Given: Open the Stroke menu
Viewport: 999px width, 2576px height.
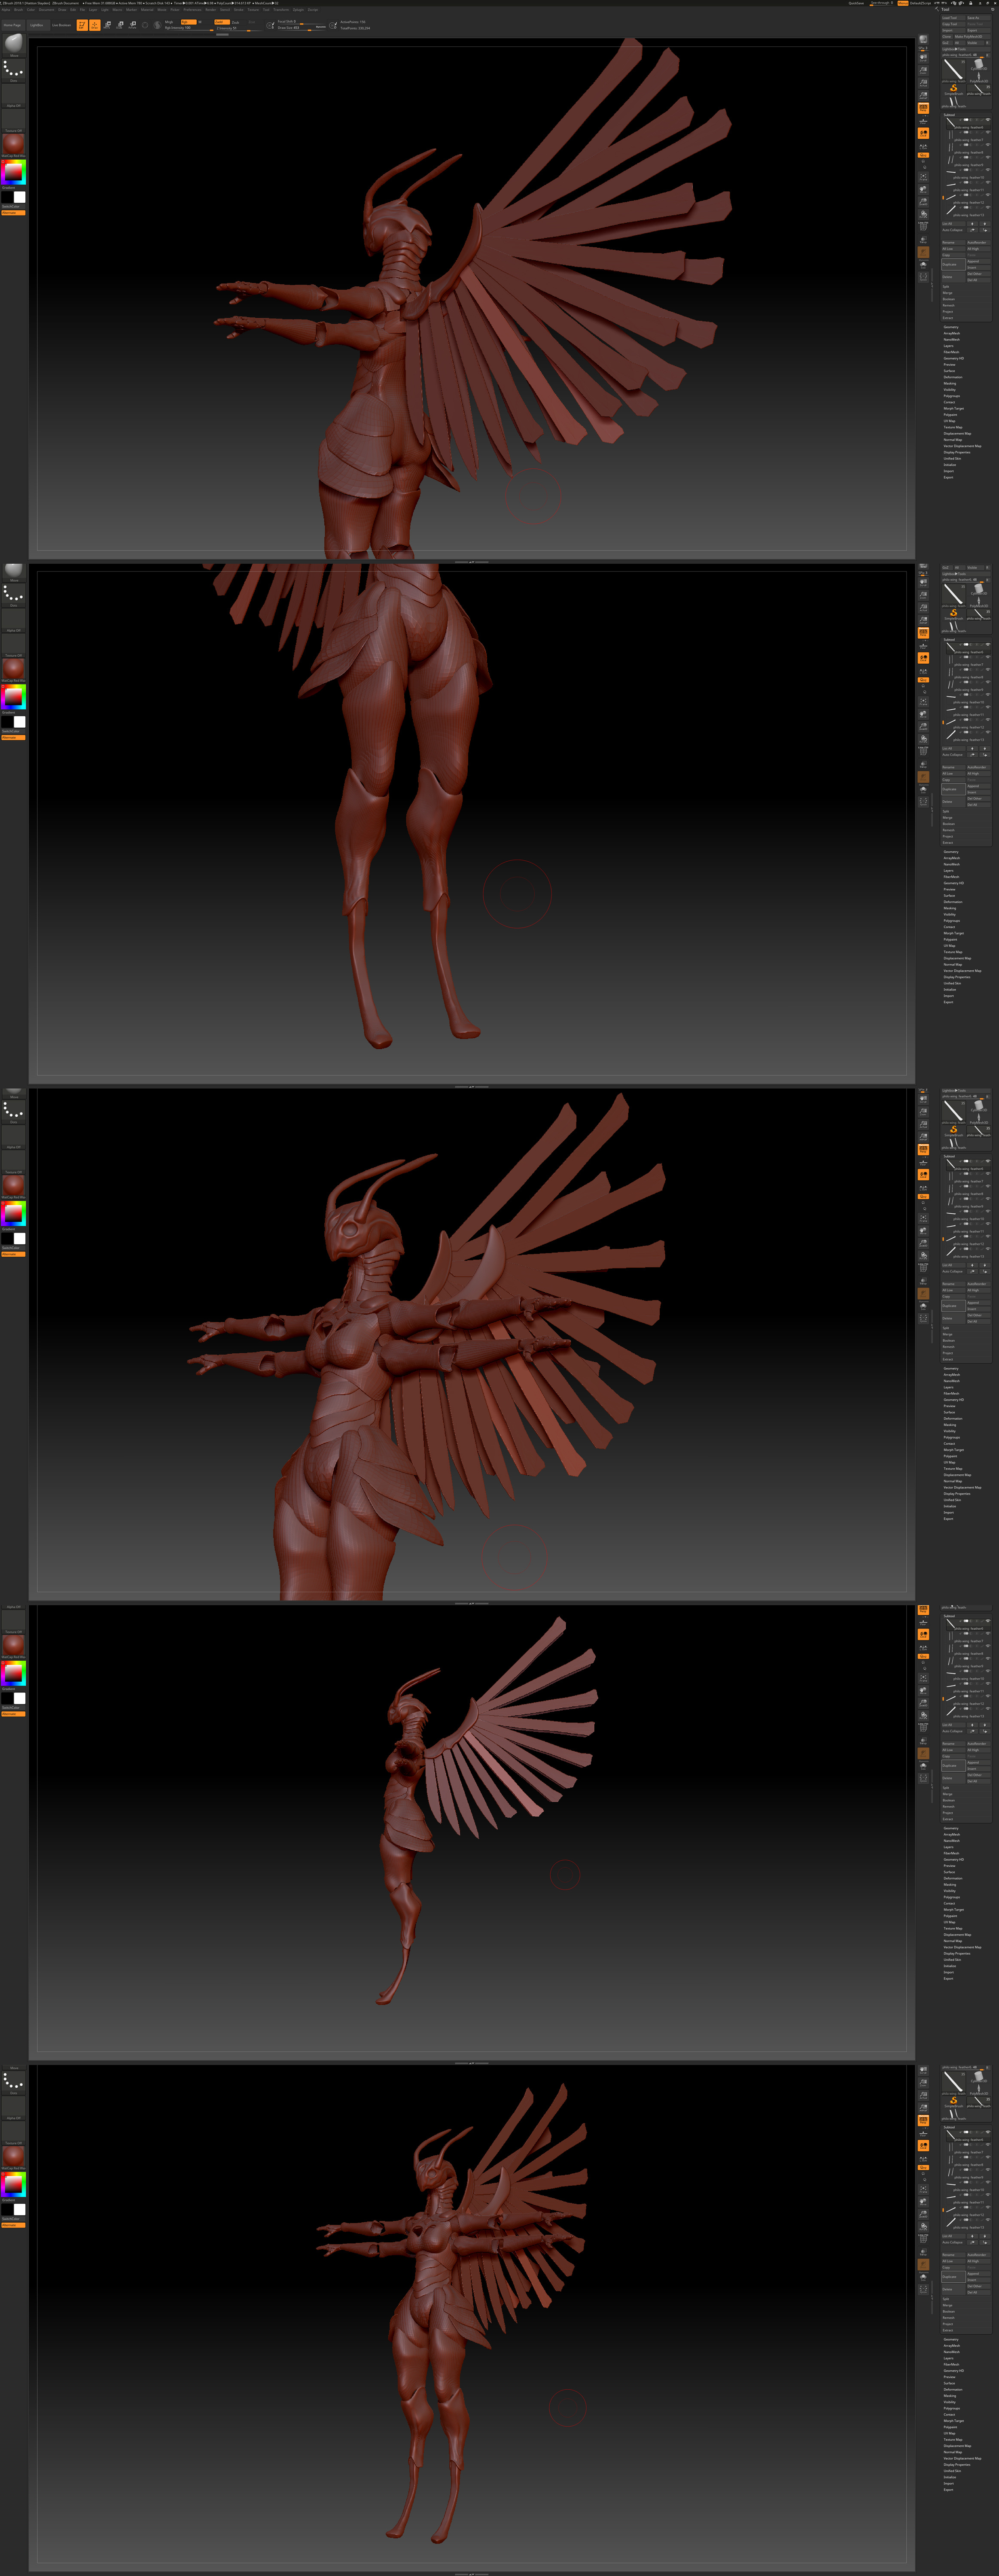Looking at the screenshot, I should (x=239, y=9).
